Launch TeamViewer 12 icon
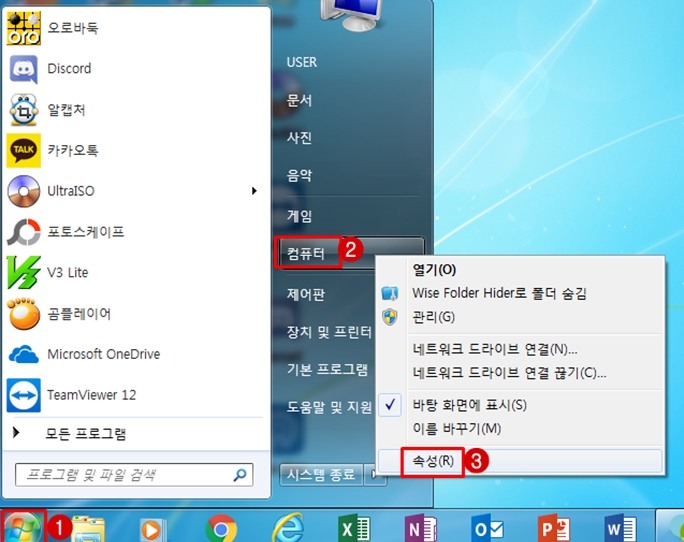This screenshot has width=684, height=542. [x=24, y=395]
